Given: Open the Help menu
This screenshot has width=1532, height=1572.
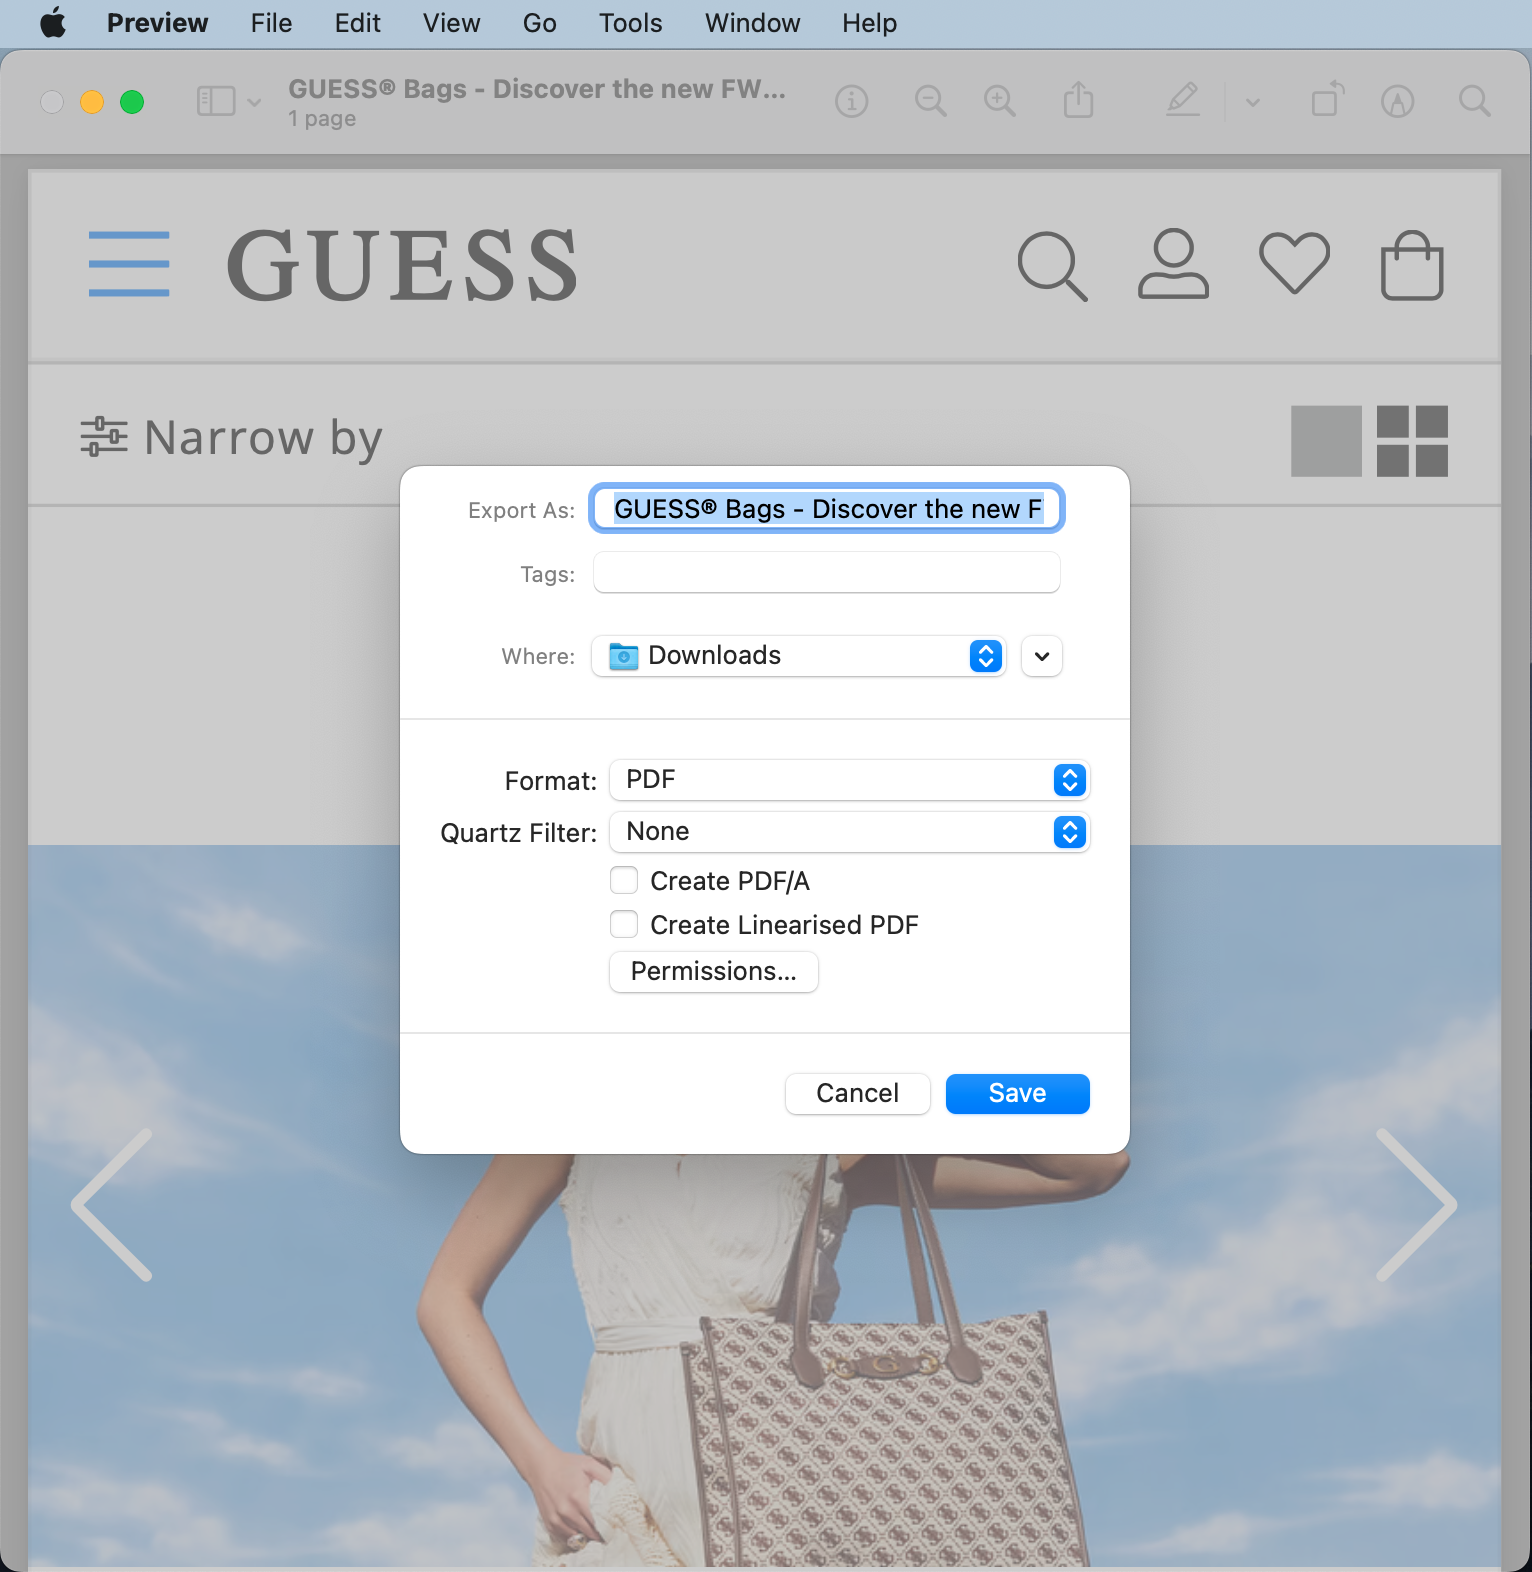Looking at the screenshot, I should (x=869, y=22).
